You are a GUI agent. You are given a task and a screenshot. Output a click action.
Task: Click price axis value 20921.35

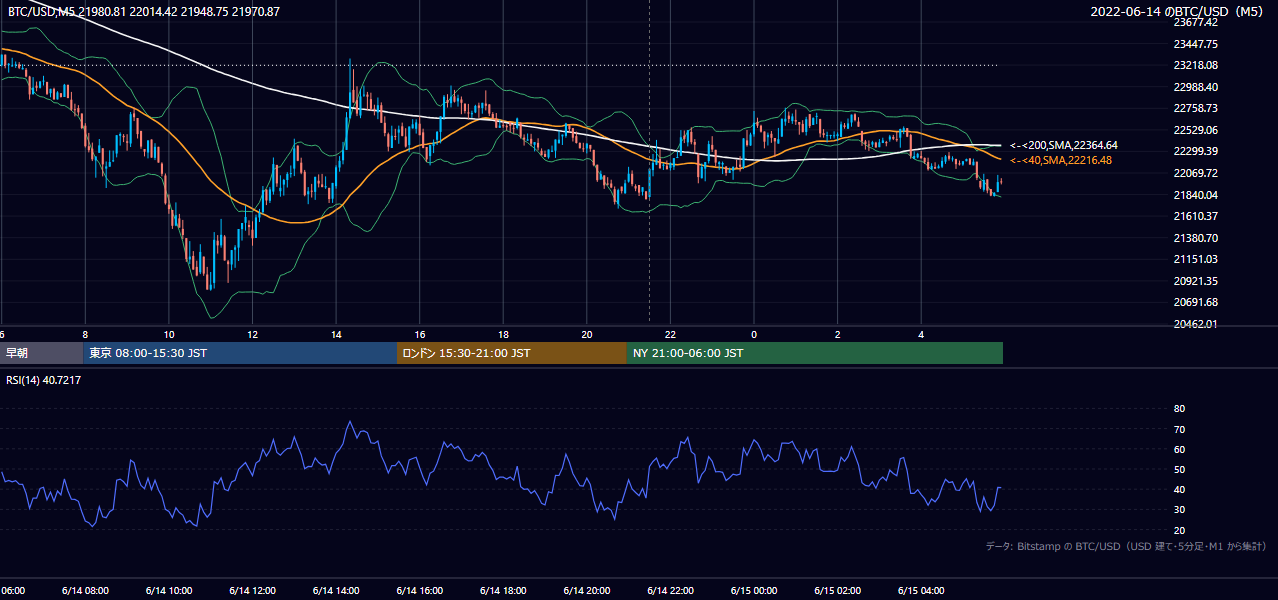click(1195, 281)
